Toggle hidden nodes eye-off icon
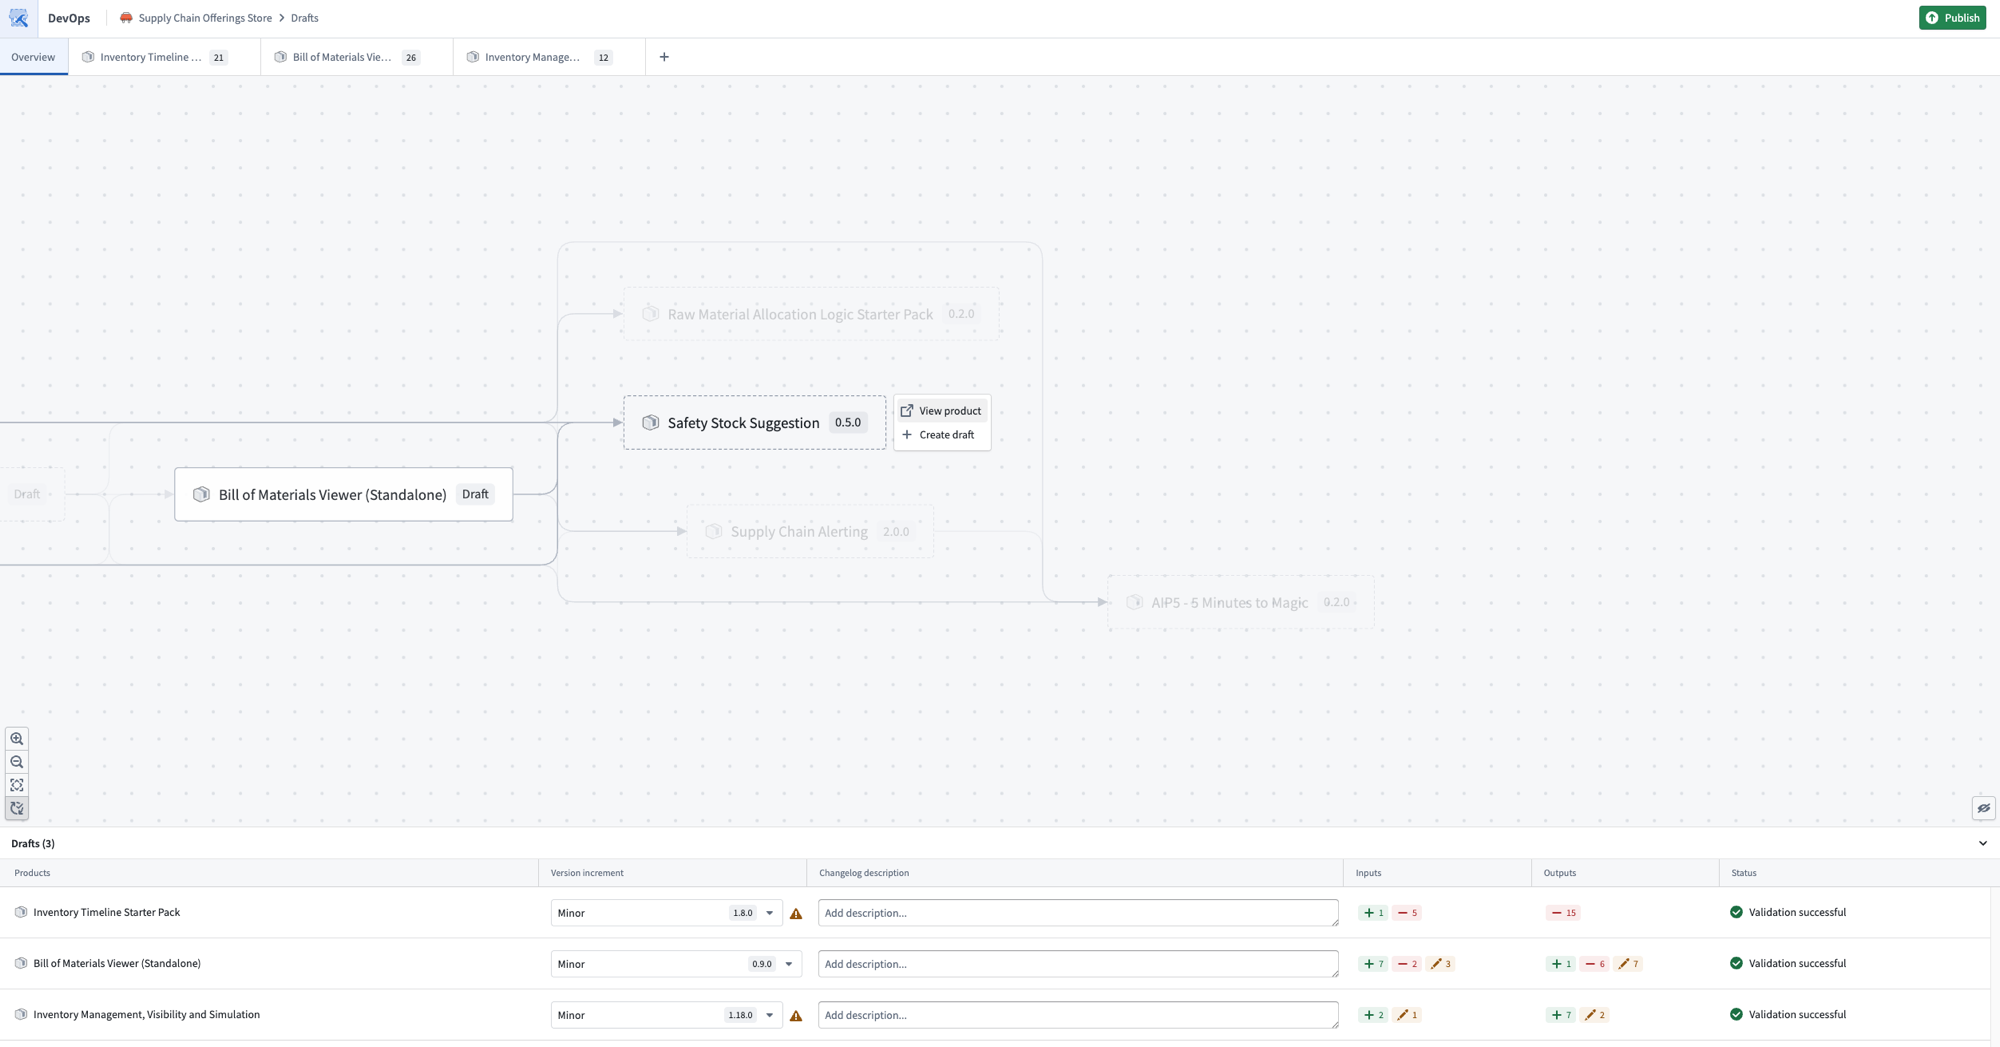2000x1047 pixels. (1984, 808)
